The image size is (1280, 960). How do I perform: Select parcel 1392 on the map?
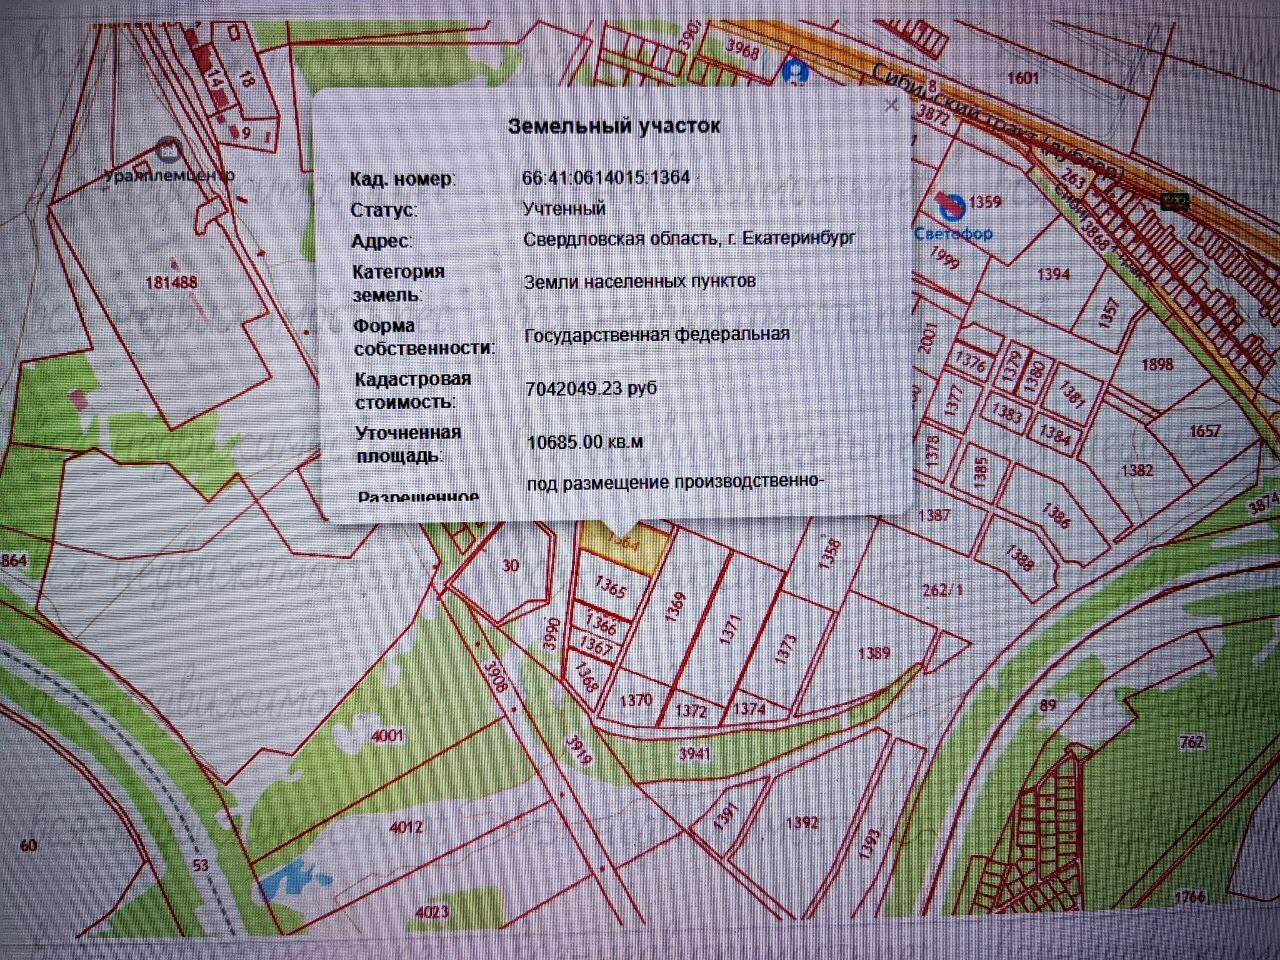801,822
